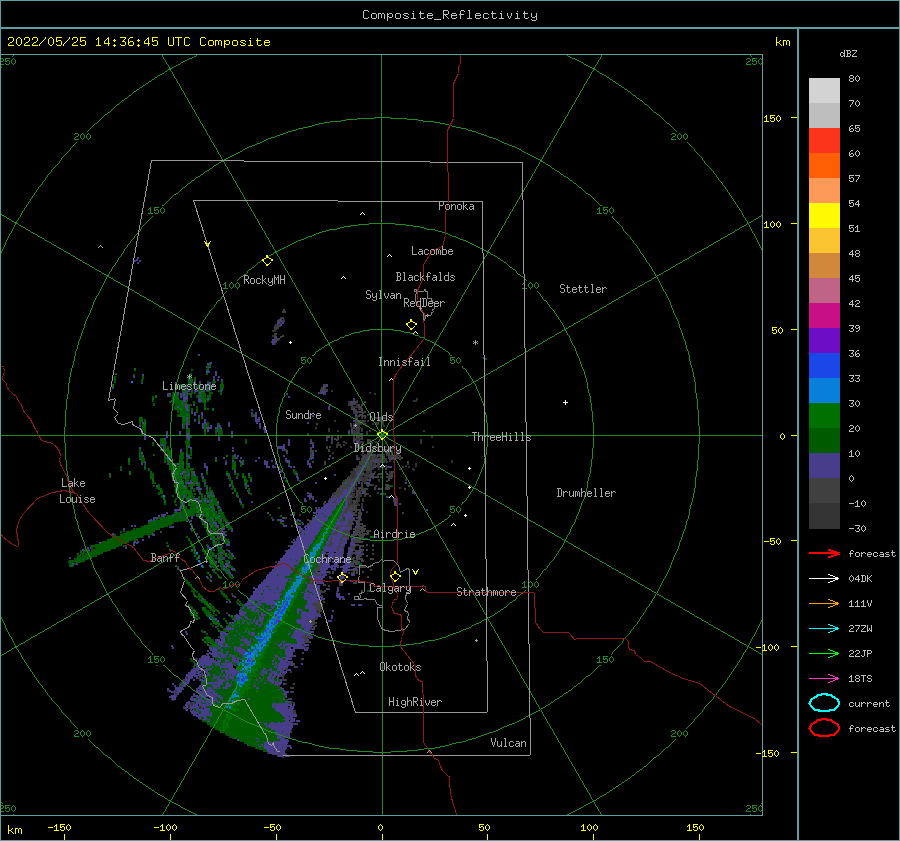
Task: Click the Lacombe town label
Action: pyautogui.click(x=432, y=251)
